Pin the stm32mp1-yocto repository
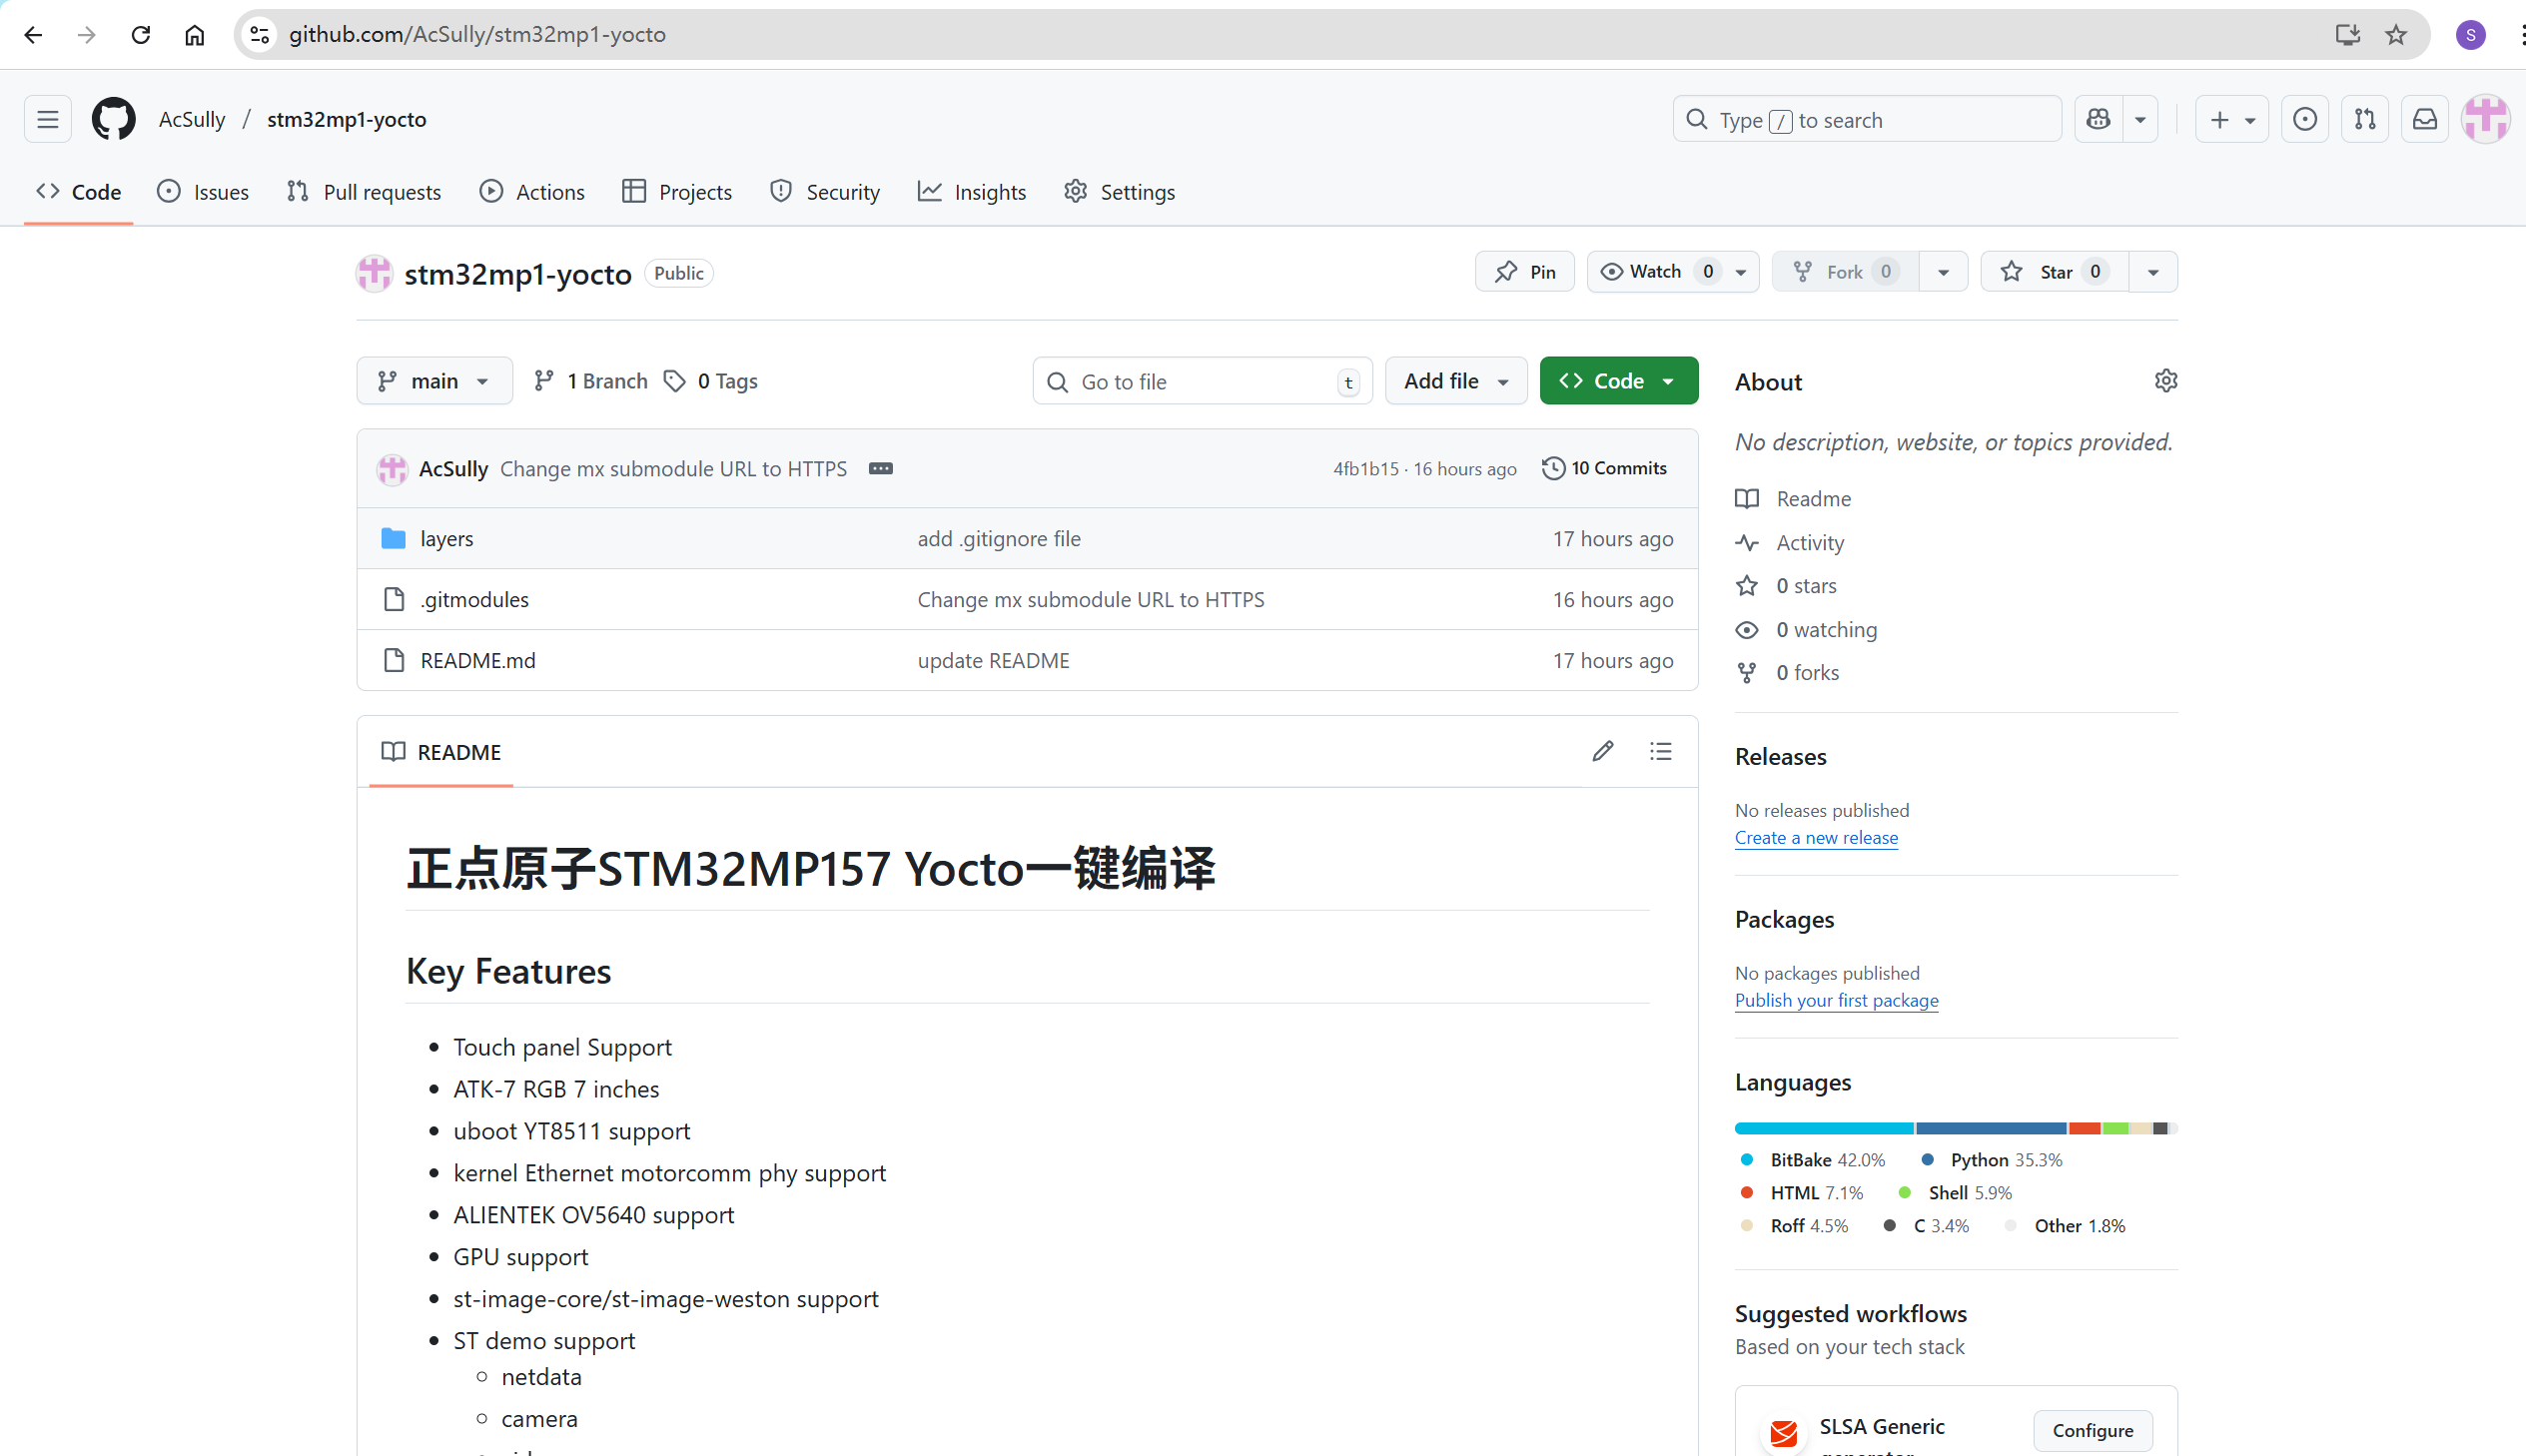 tap(1525, 272)
